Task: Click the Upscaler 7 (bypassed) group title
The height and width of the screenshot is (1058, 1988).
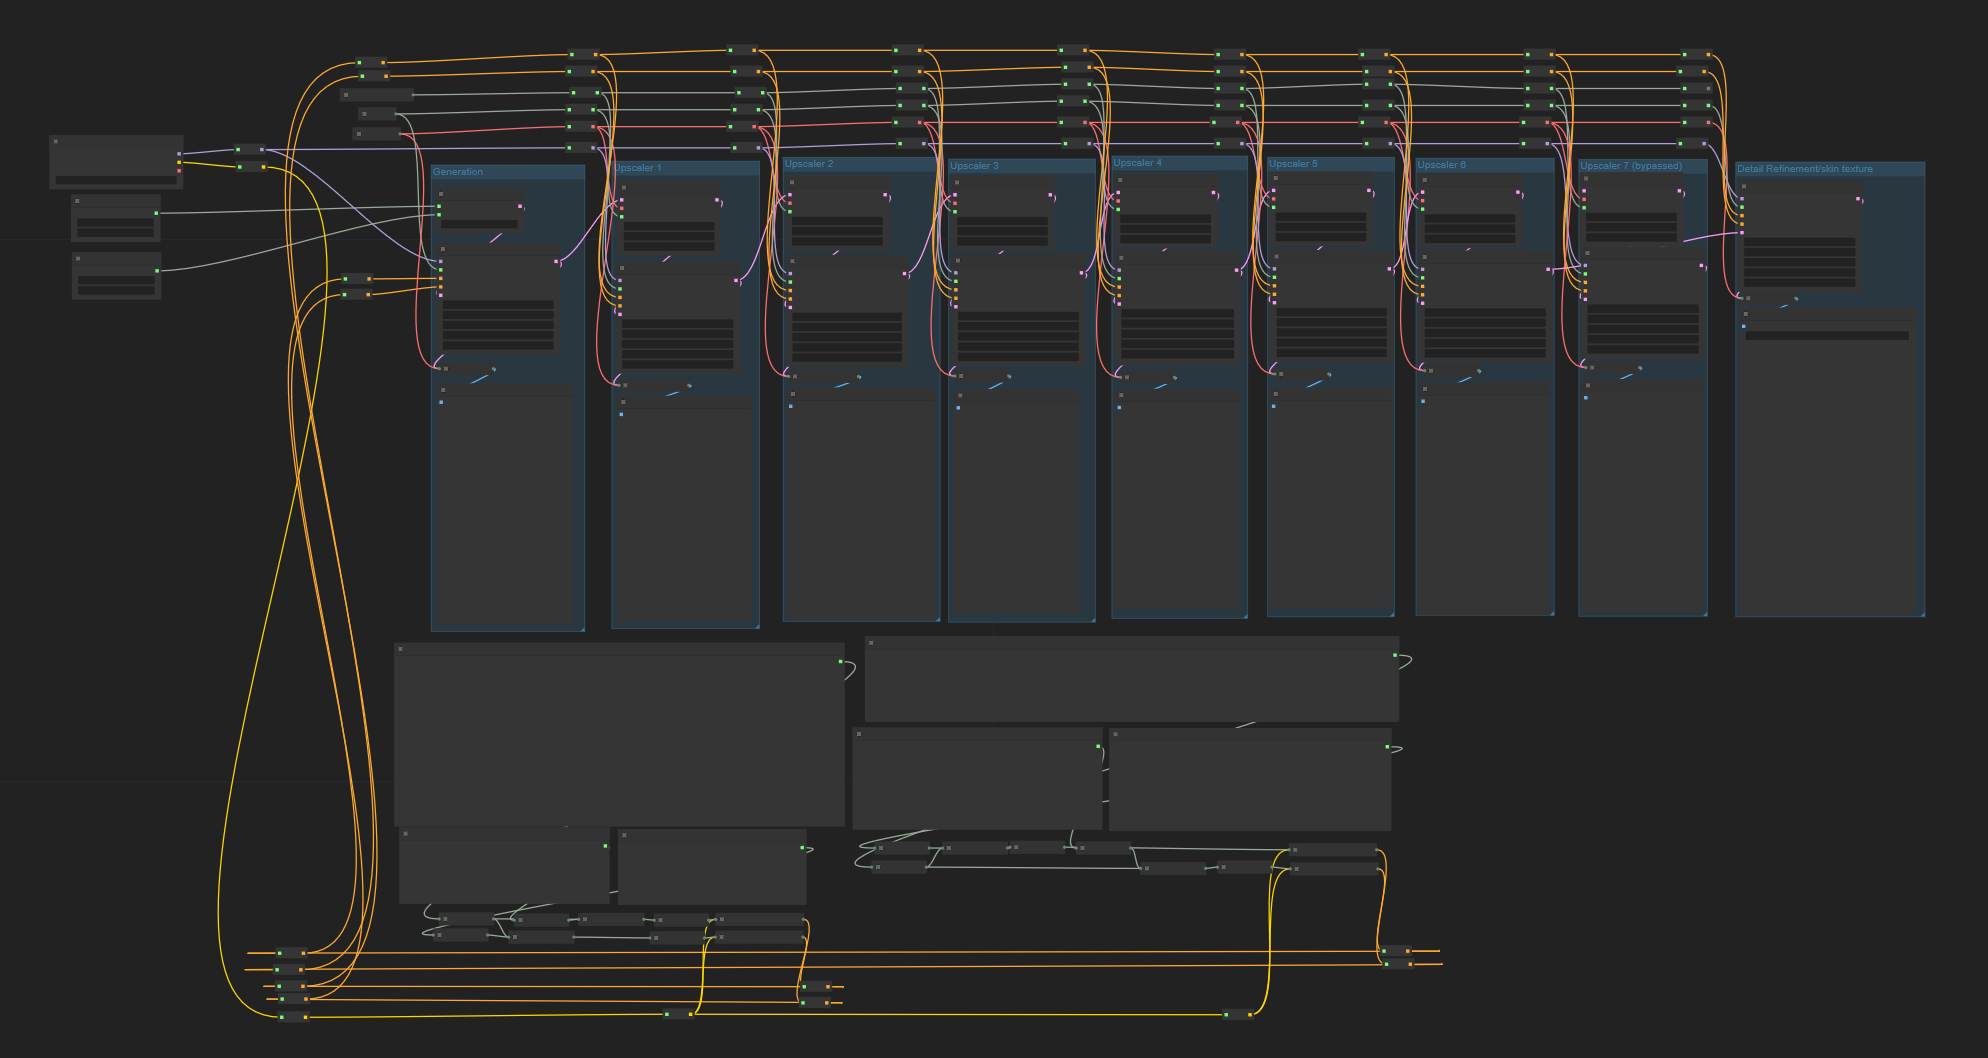Action: click(1631, 166)
